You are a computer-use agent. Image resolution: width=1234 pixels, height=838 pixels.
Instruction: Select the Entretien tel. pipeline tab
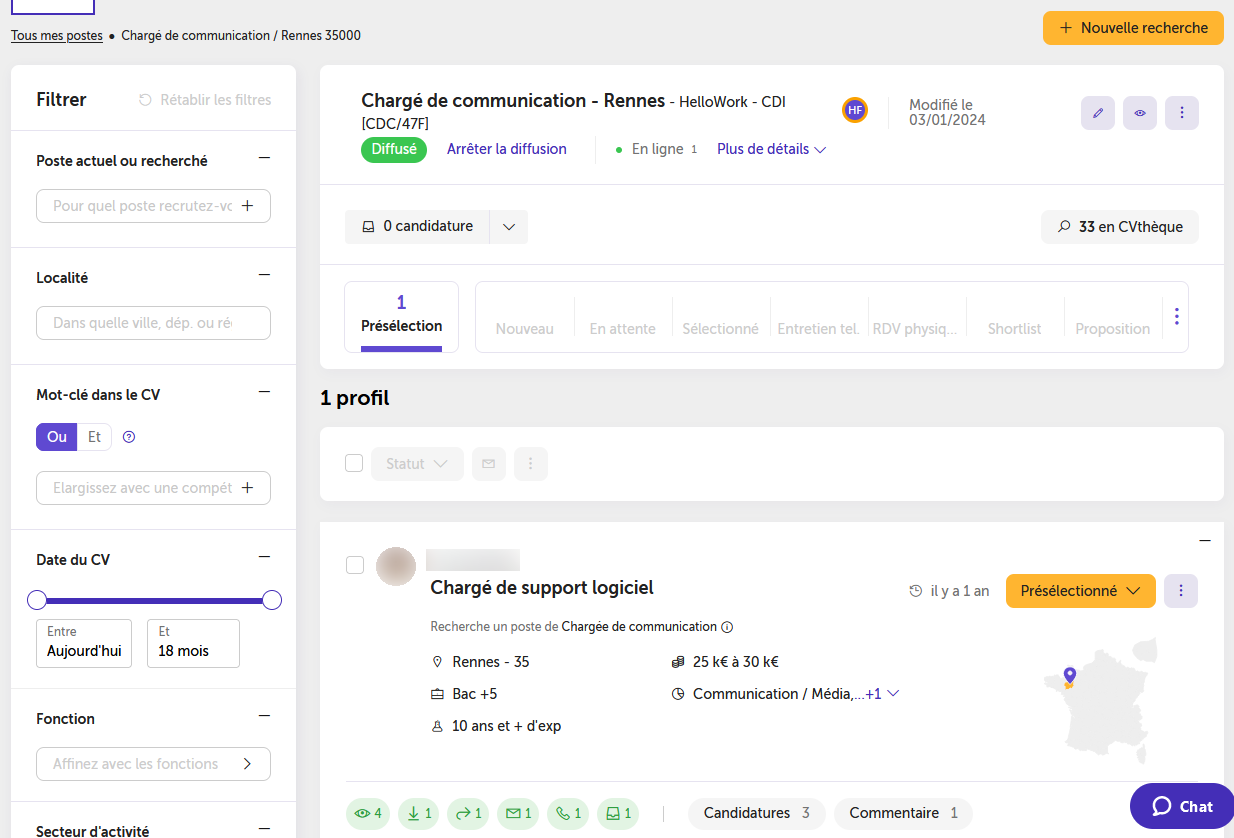tap(818, 329)
